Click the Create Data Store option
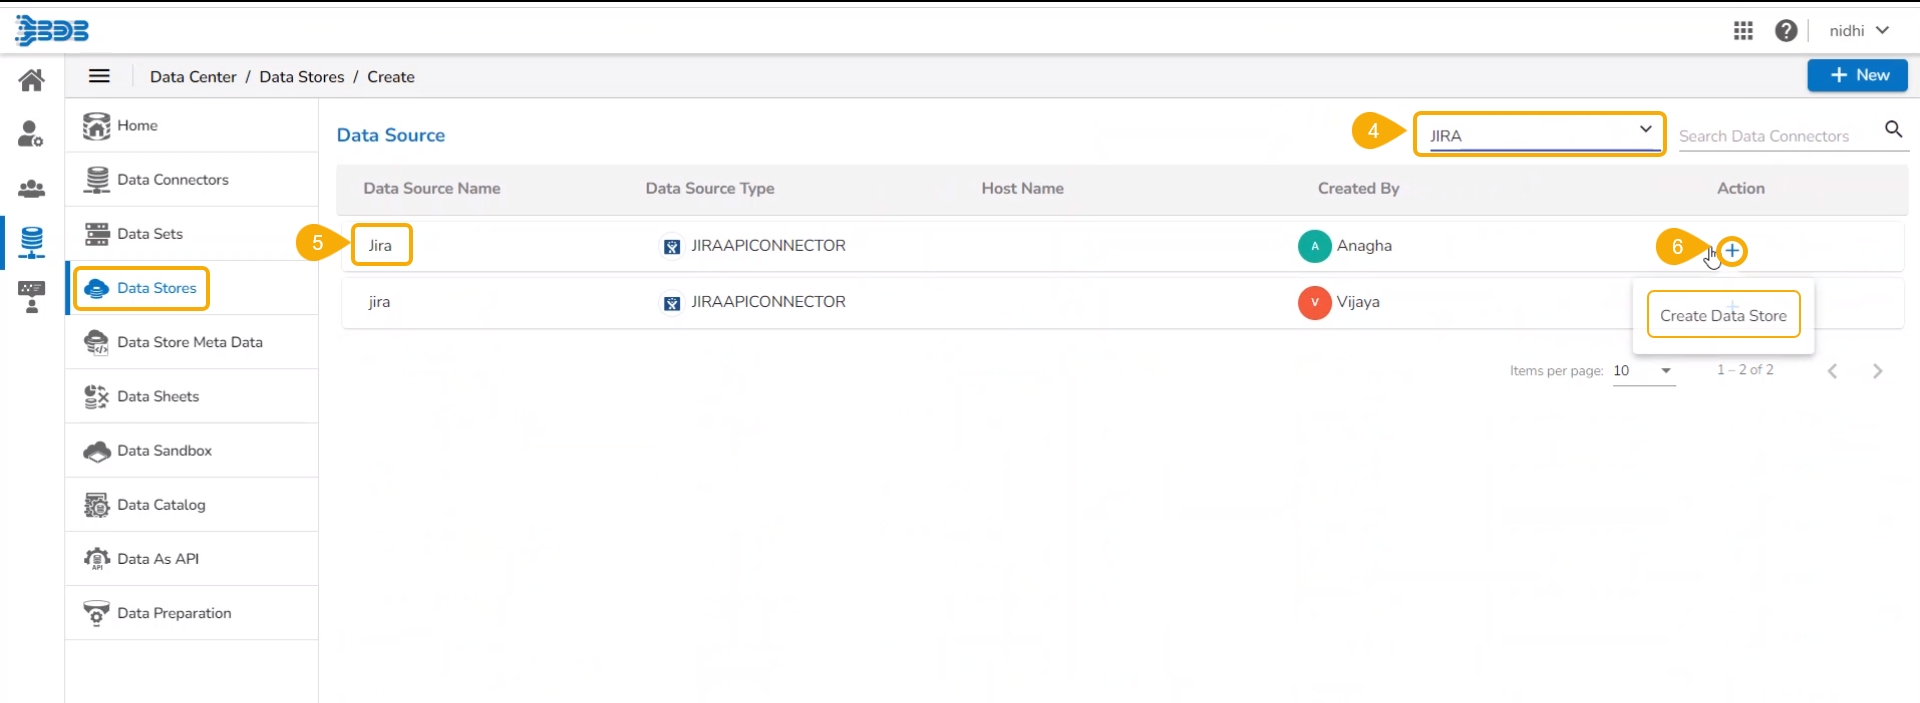 (1723, 315)
